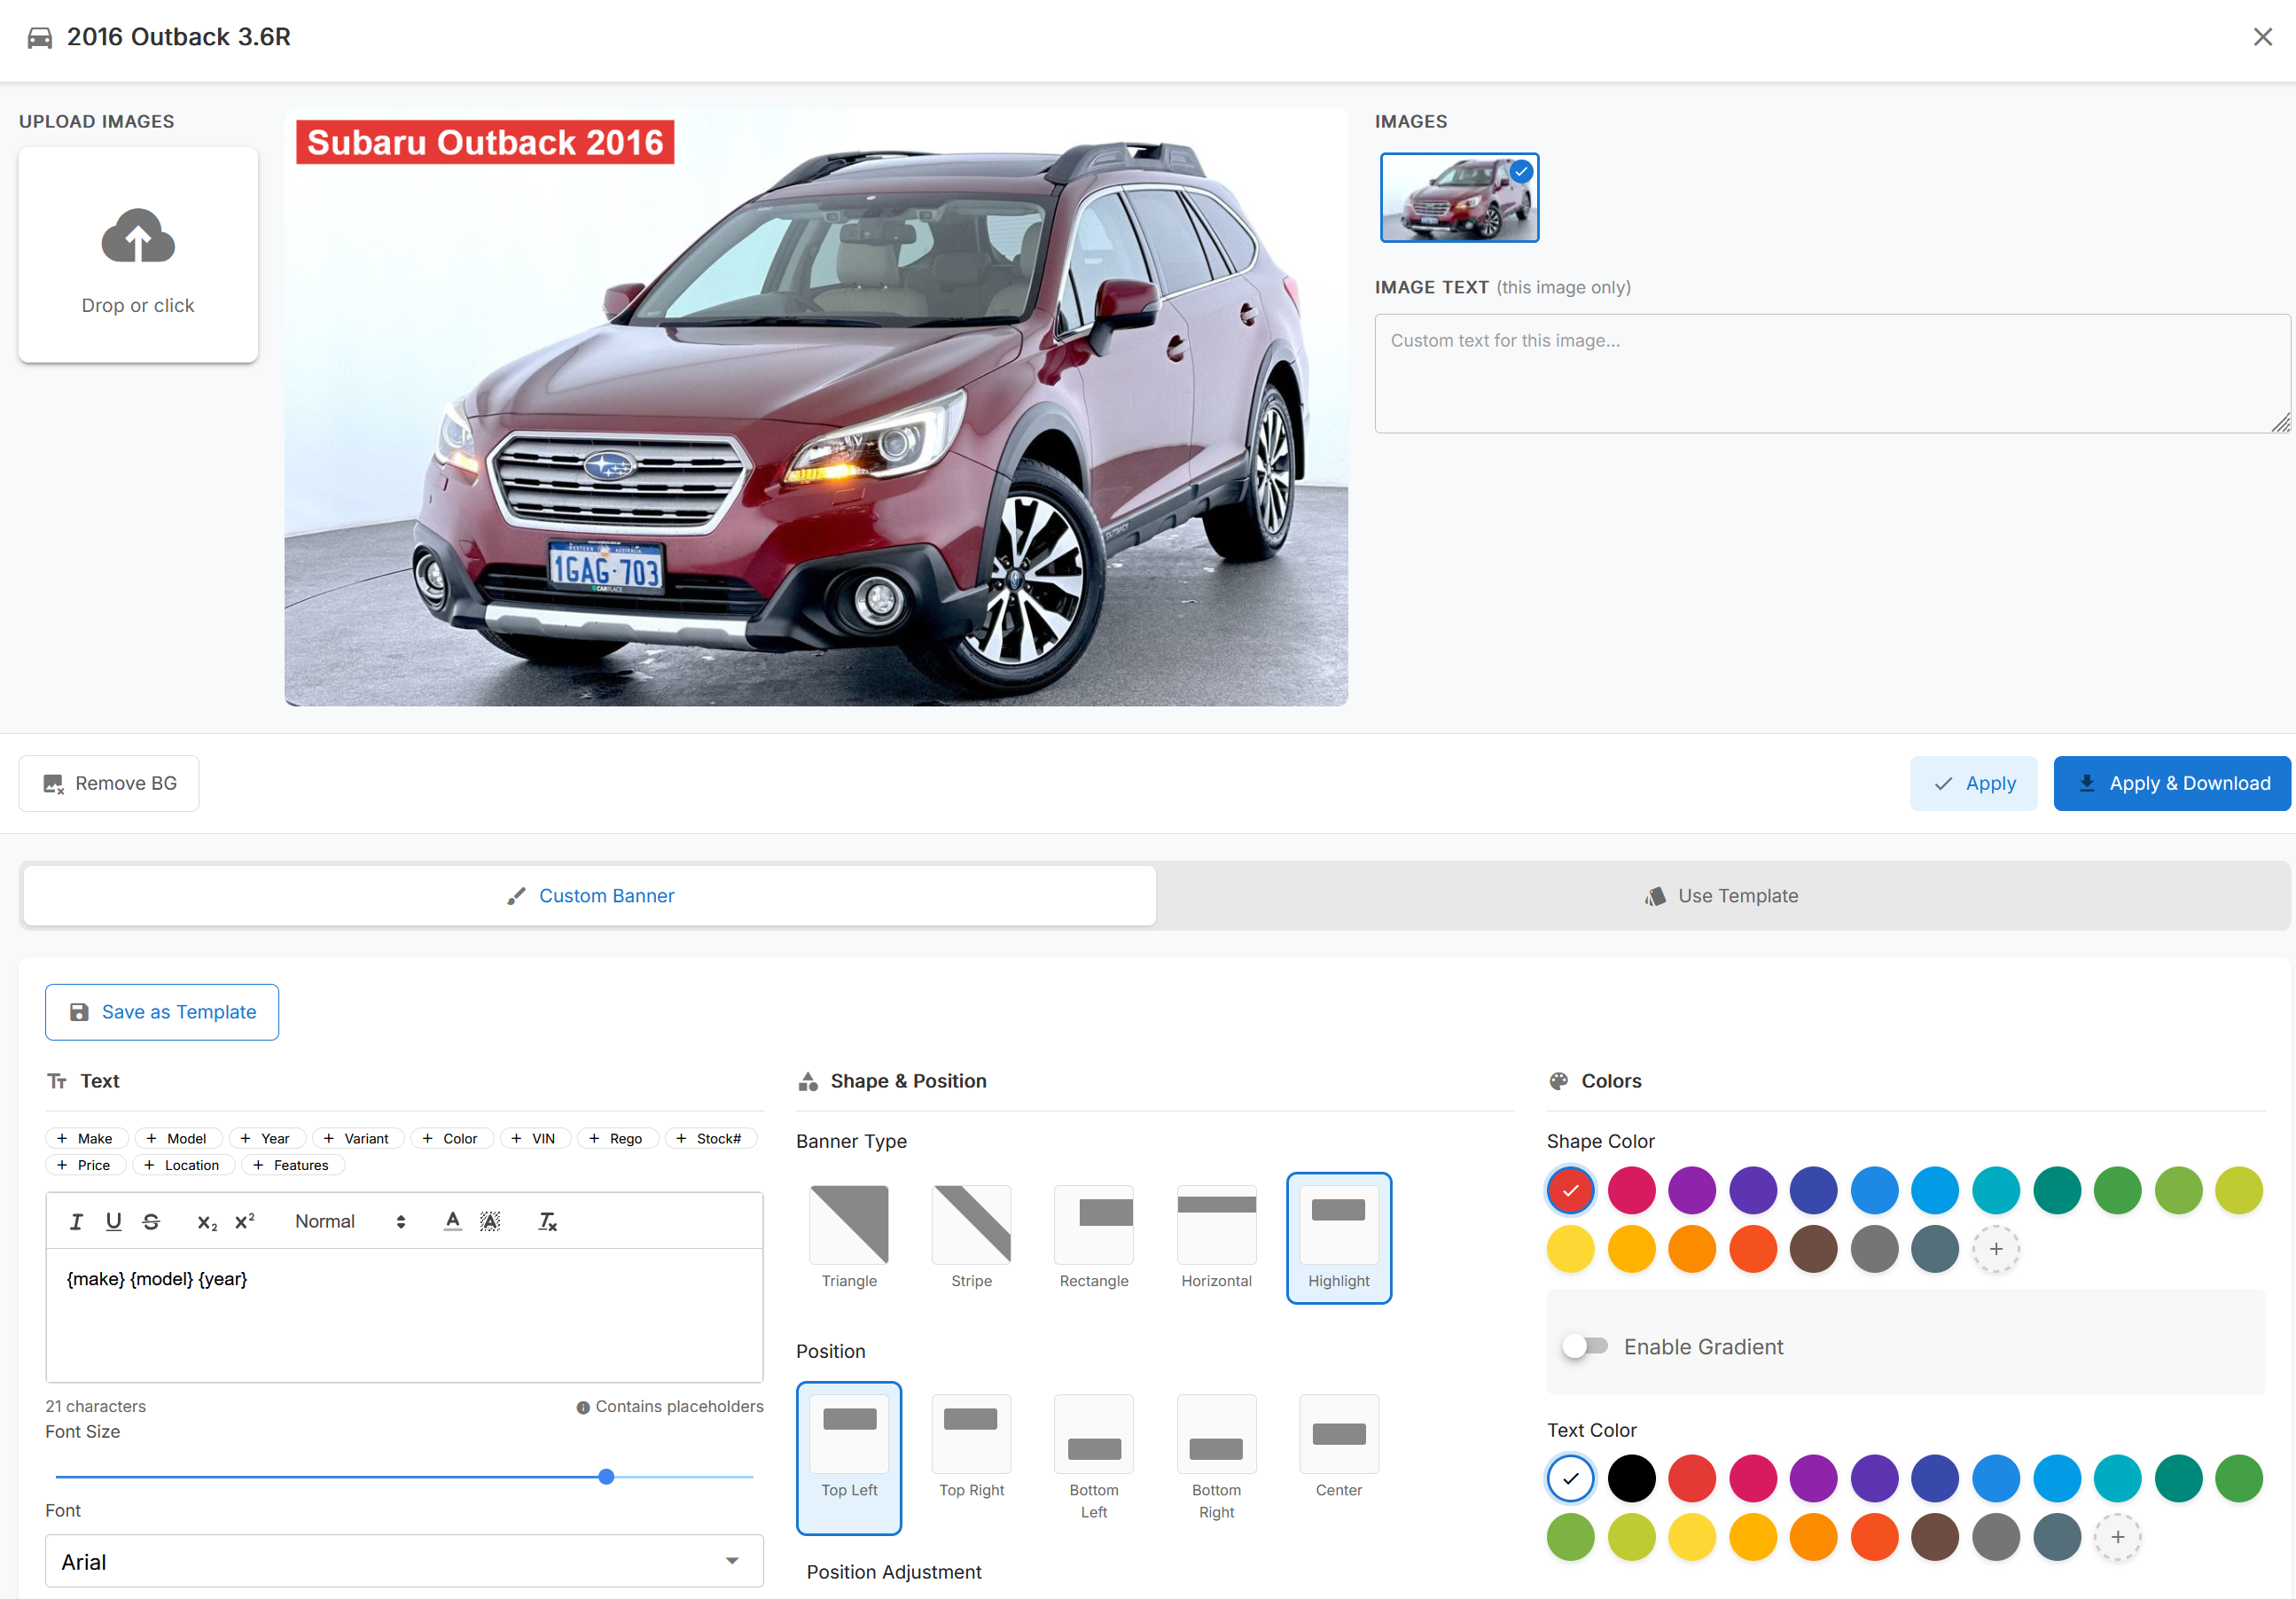
Task: Open the Arial font dropdown
Action: tap(404, 1561)
